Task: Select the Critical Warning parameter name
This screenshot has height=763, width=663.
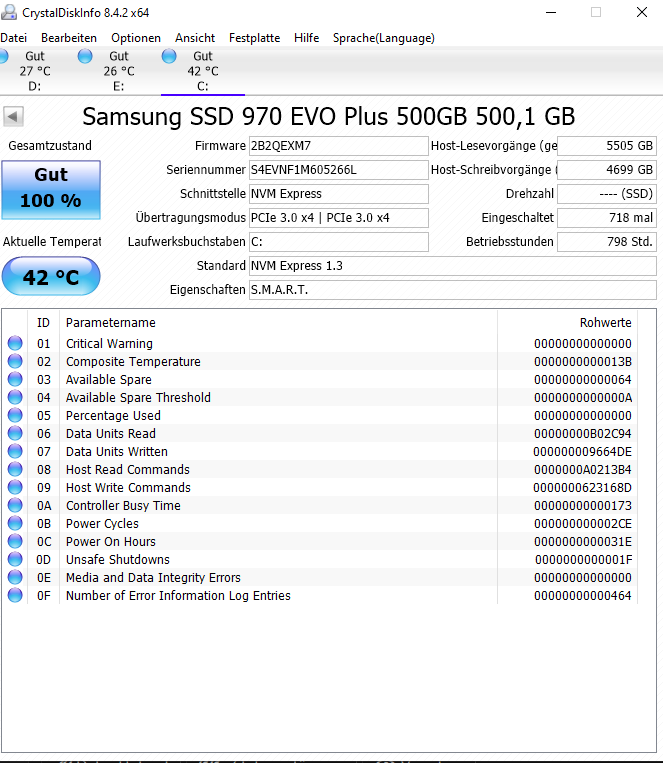Action: pos(109,344)
